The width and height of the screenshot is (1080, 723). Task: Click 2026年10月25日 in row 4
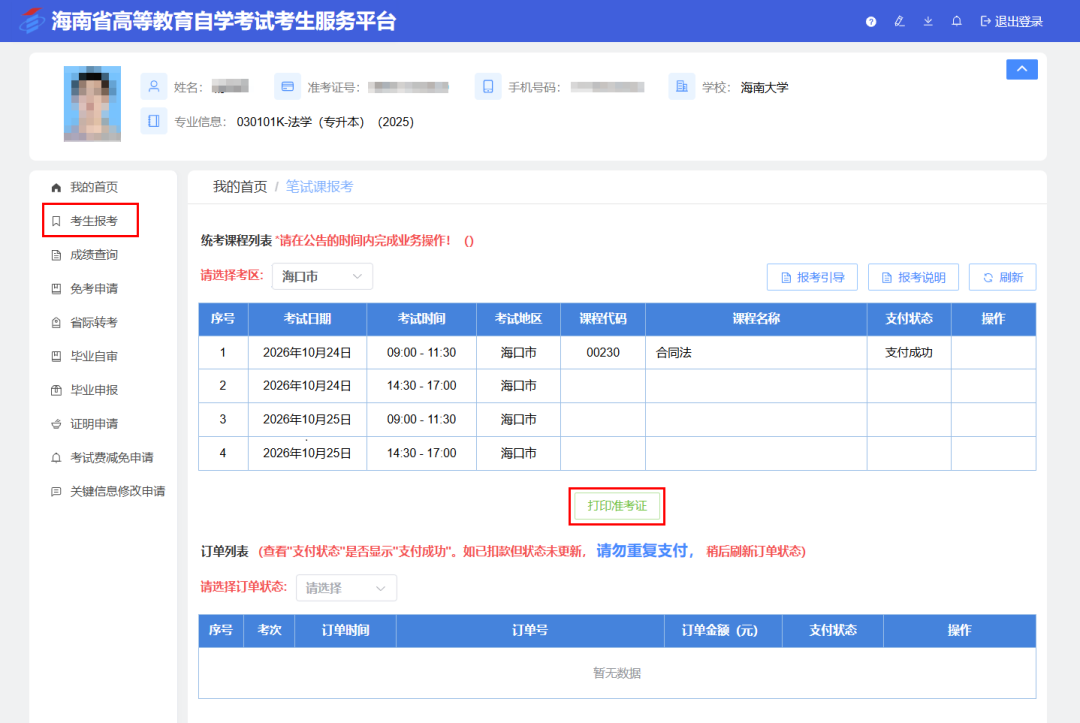pos(307,453)
